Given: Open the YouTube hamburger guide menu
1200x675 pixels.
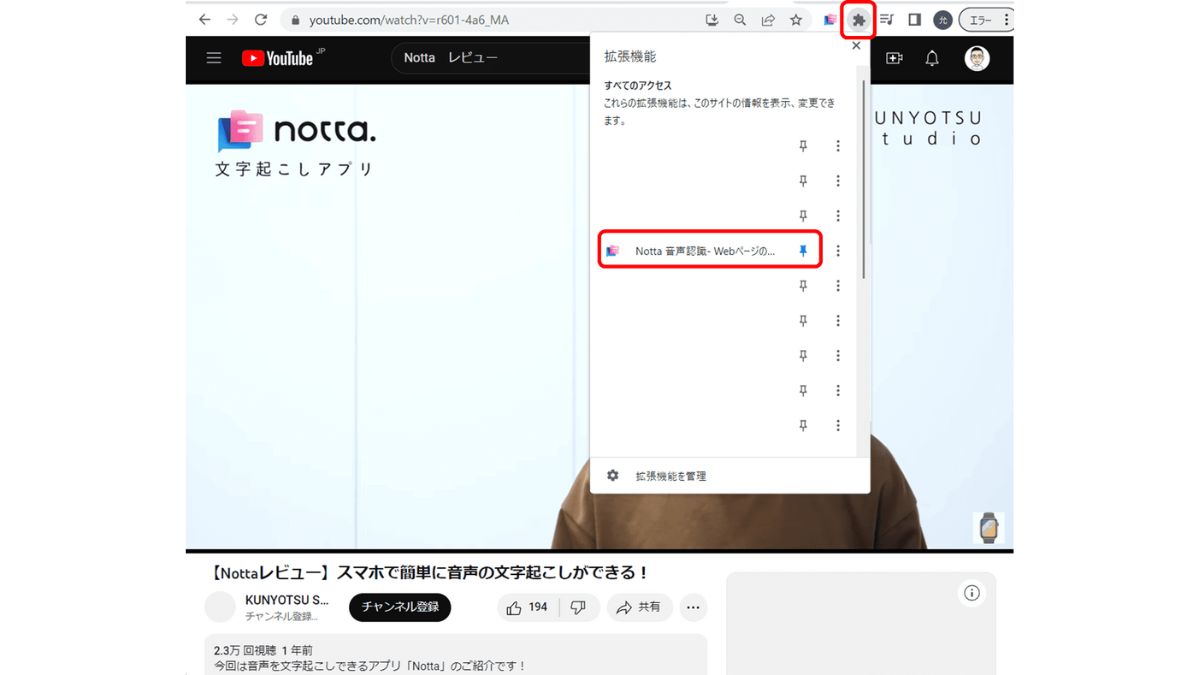Looking at the screenshot, I should 214,58.
